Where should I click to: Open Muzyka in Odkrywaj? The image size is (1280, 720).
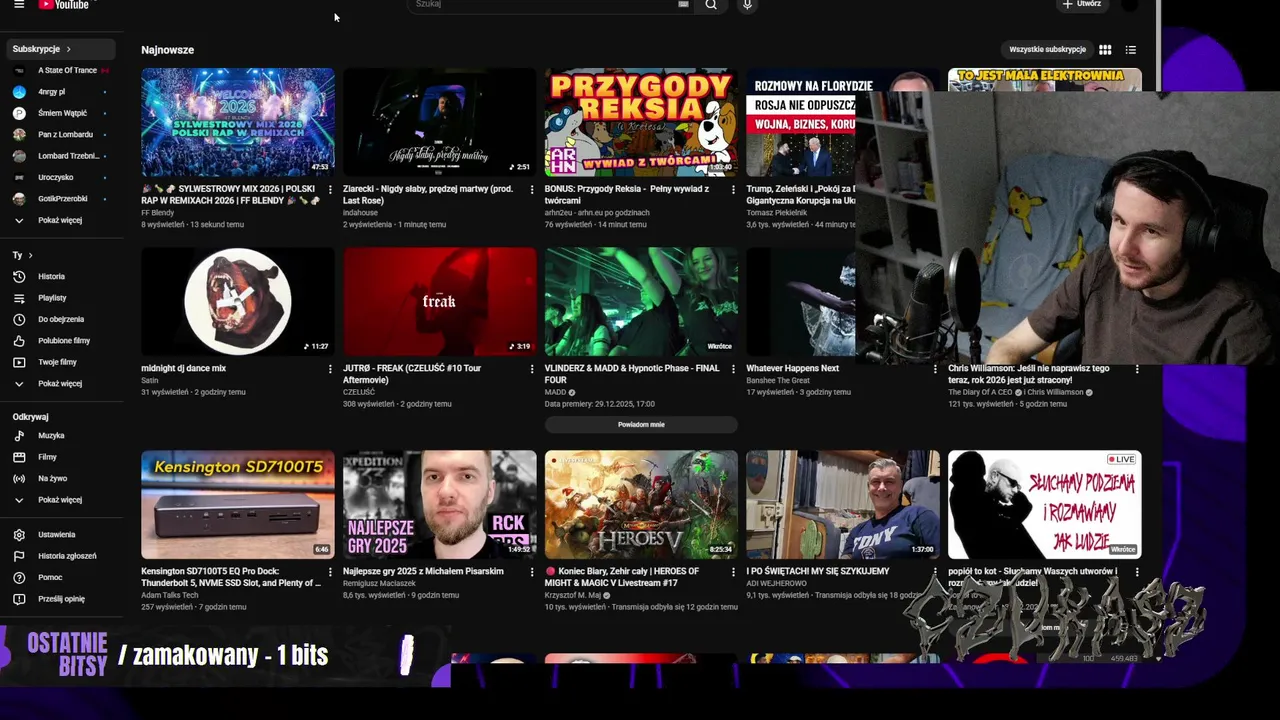(62, 436)
